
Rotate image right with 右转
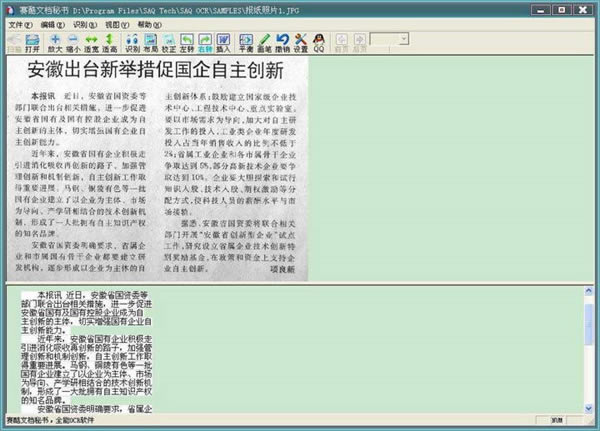coord(205,42)
